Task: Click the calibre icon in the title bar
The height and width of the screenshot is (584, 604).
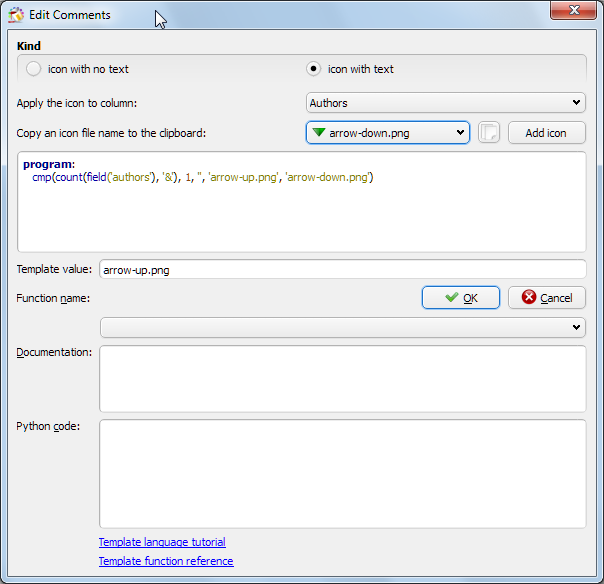Action: coord(16,15)
